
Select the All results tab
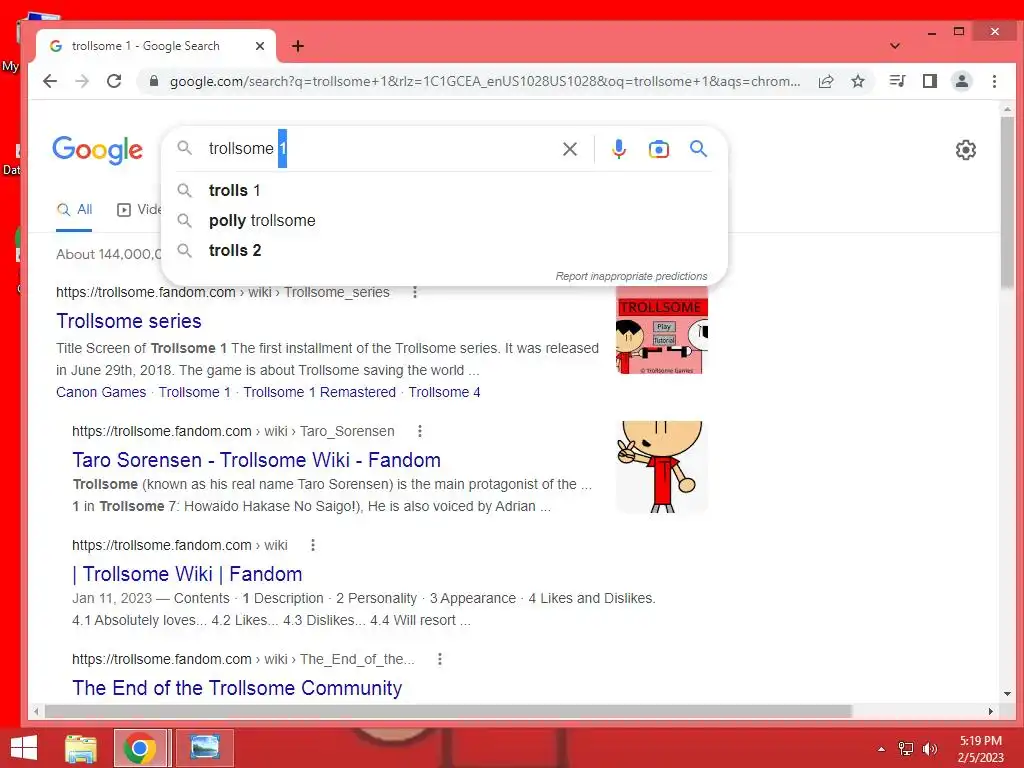point(74,210)
